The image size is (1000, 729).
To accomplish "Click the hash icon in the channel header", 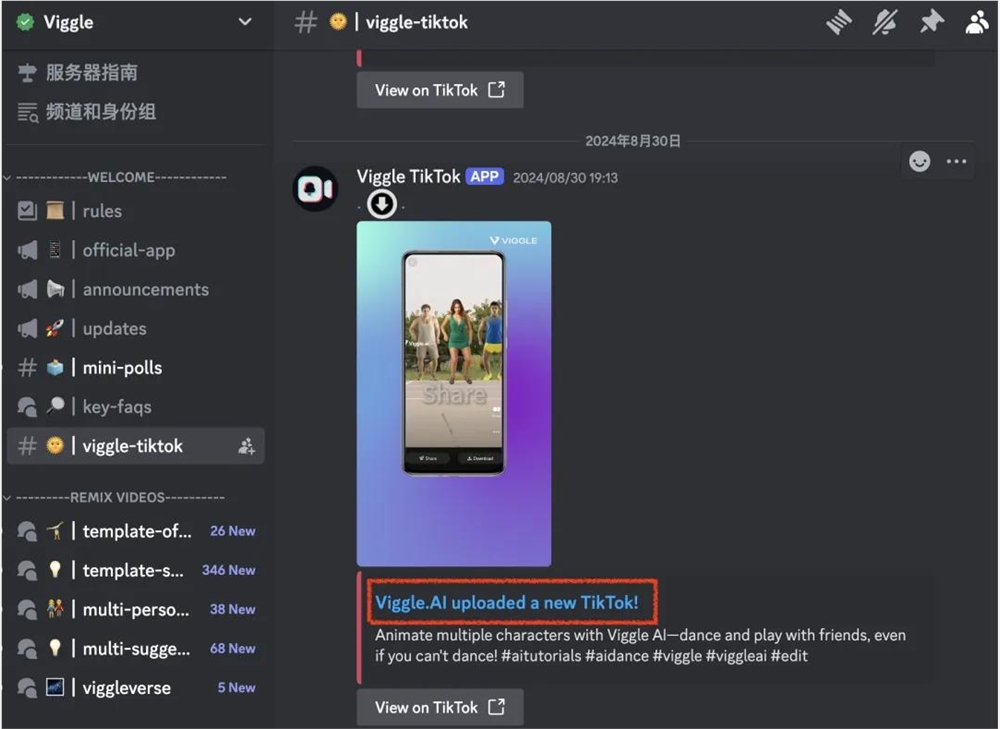I will [305, 22].
